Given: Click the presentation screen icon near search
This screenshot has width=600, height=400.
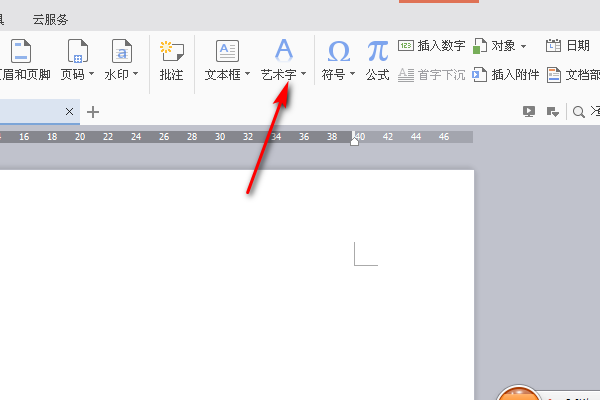Looking at the screenshot, I should pos(529,112).
